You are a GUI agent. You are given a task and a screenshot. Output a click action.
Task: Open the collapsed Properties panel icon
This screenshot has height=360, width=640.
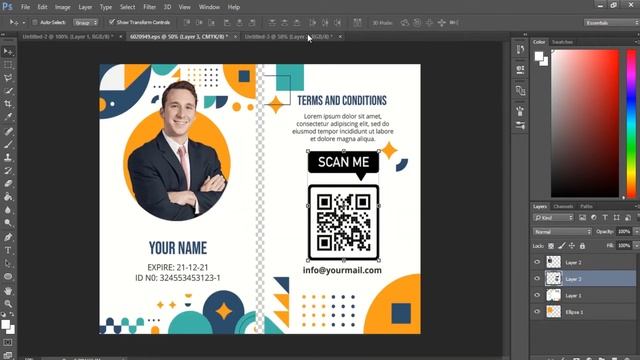520,70
